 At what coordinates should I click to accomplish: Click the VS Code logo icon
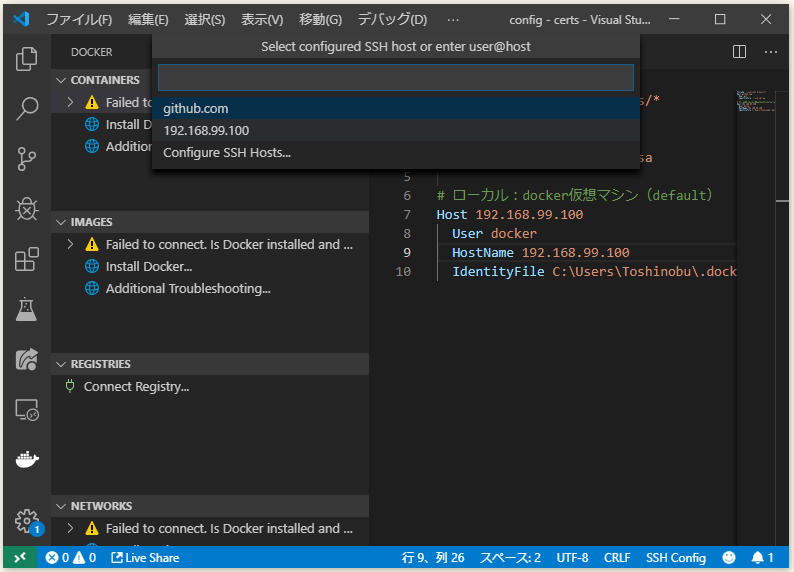pyautogui.click(x=21, y=19)
